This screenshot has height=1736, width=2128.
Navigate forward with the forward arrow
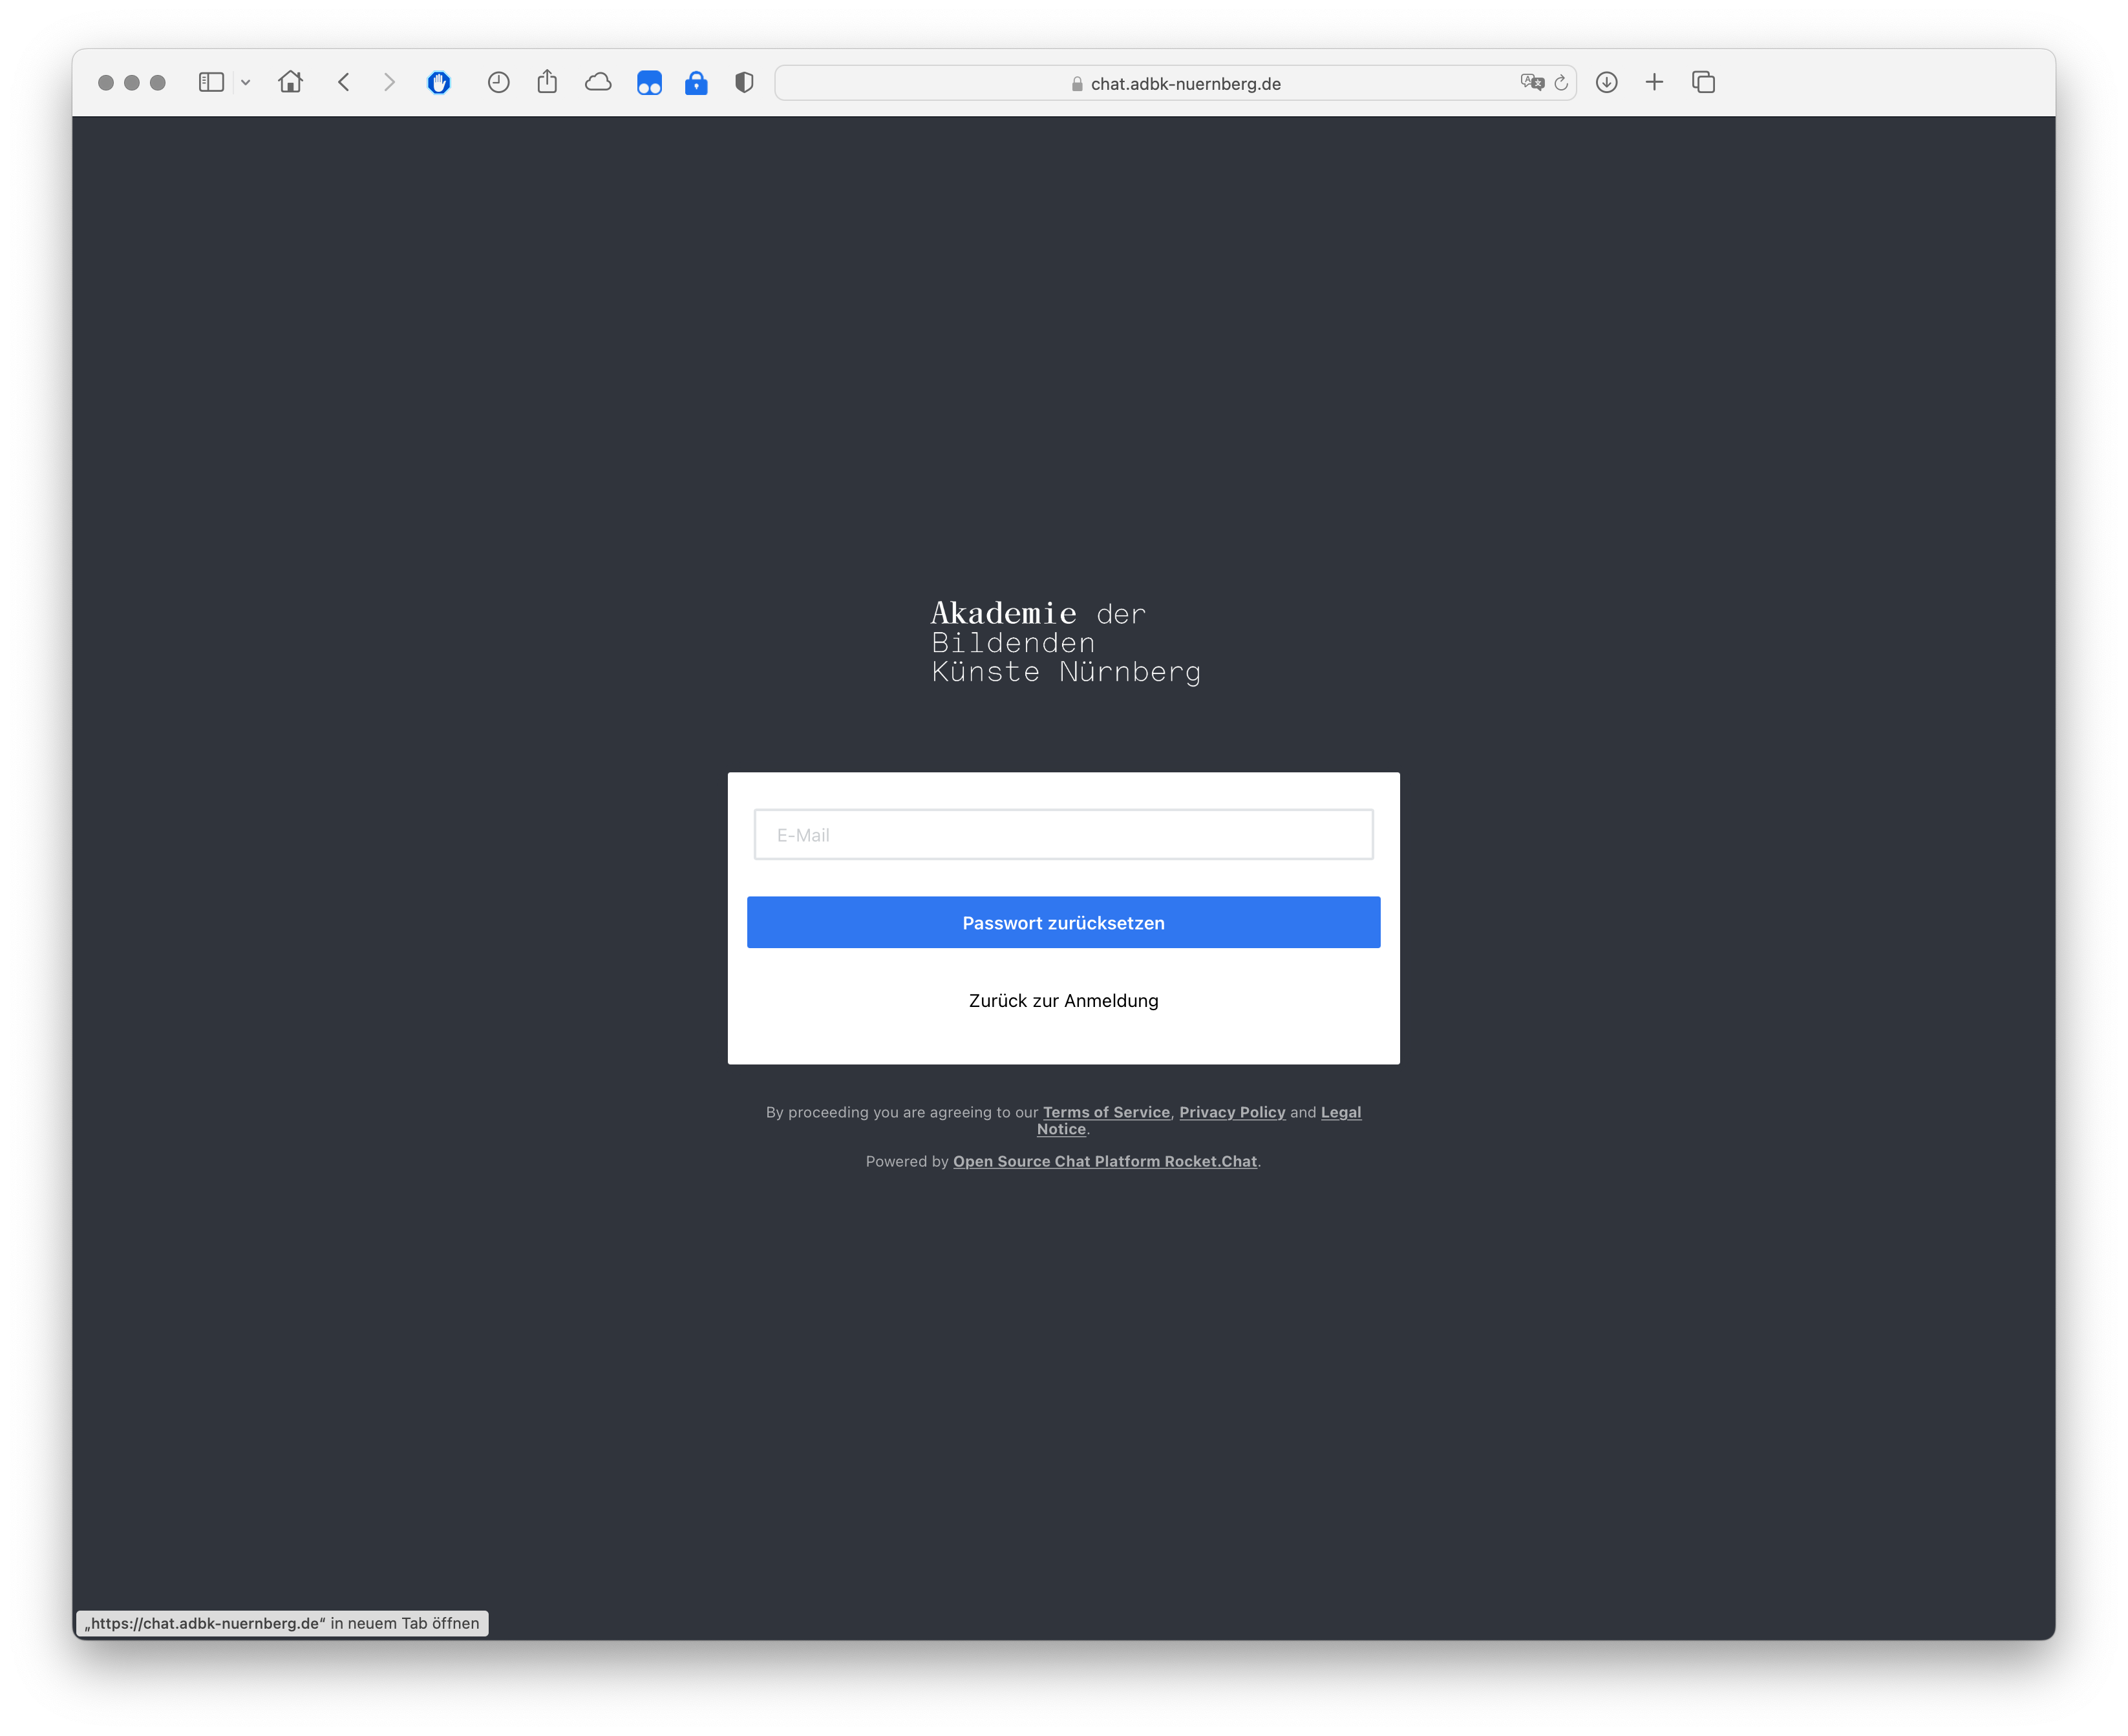[389, 83]
